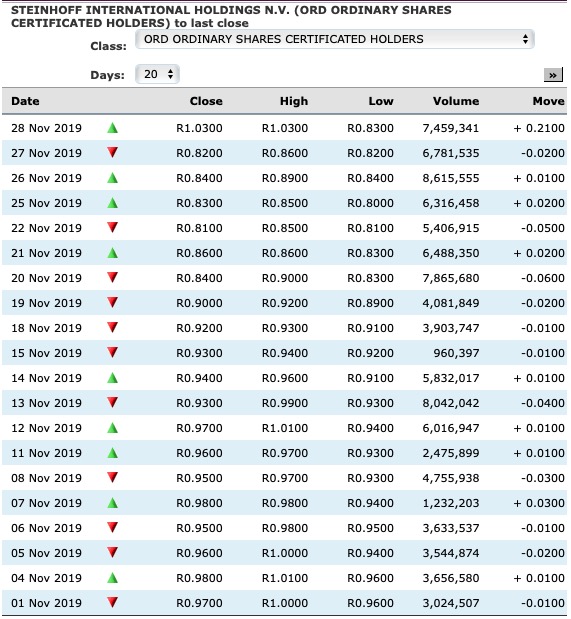This screenshot has height=619, width=571.
Task: Select the close price R1.0300 on 28 Nov
Action: coord(199,128)
